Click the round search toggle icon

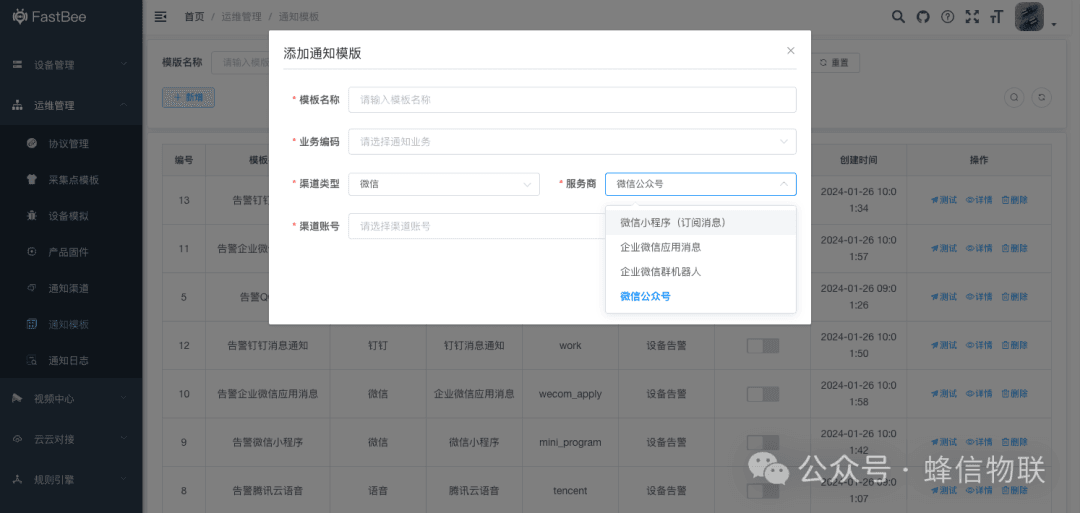(x=1014, y=98)
